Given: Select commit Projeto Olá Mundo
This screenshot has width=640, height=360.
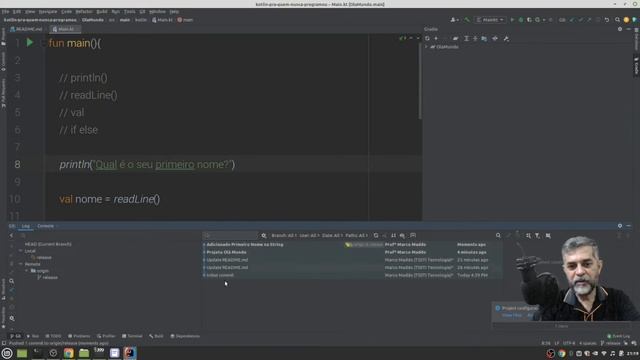Looking at the screenshot, I should point(226,252).
